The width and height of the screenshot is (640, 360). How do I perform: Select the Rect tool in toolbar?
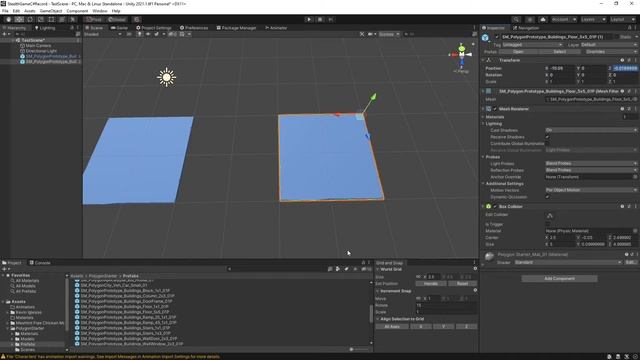click(51, 19)
